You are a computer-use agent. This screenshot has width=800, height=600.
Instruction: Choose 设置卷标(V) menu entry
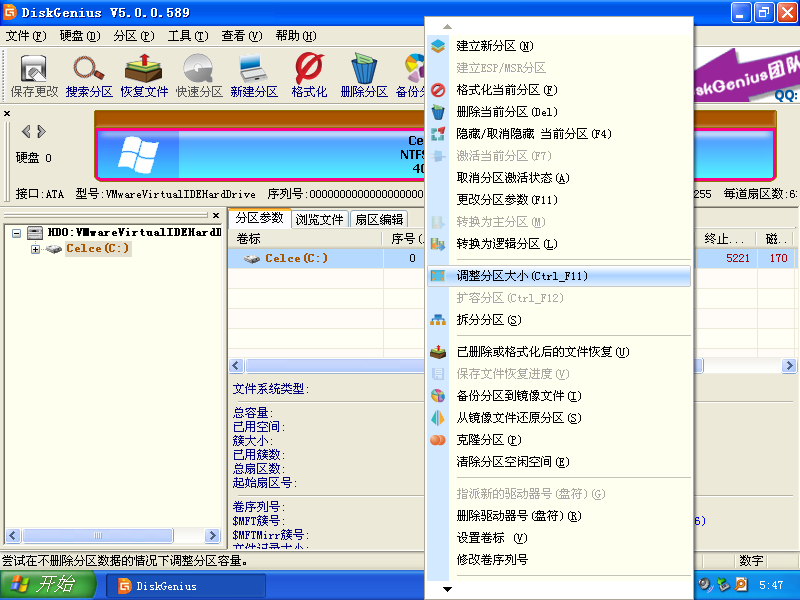(559, 538)
